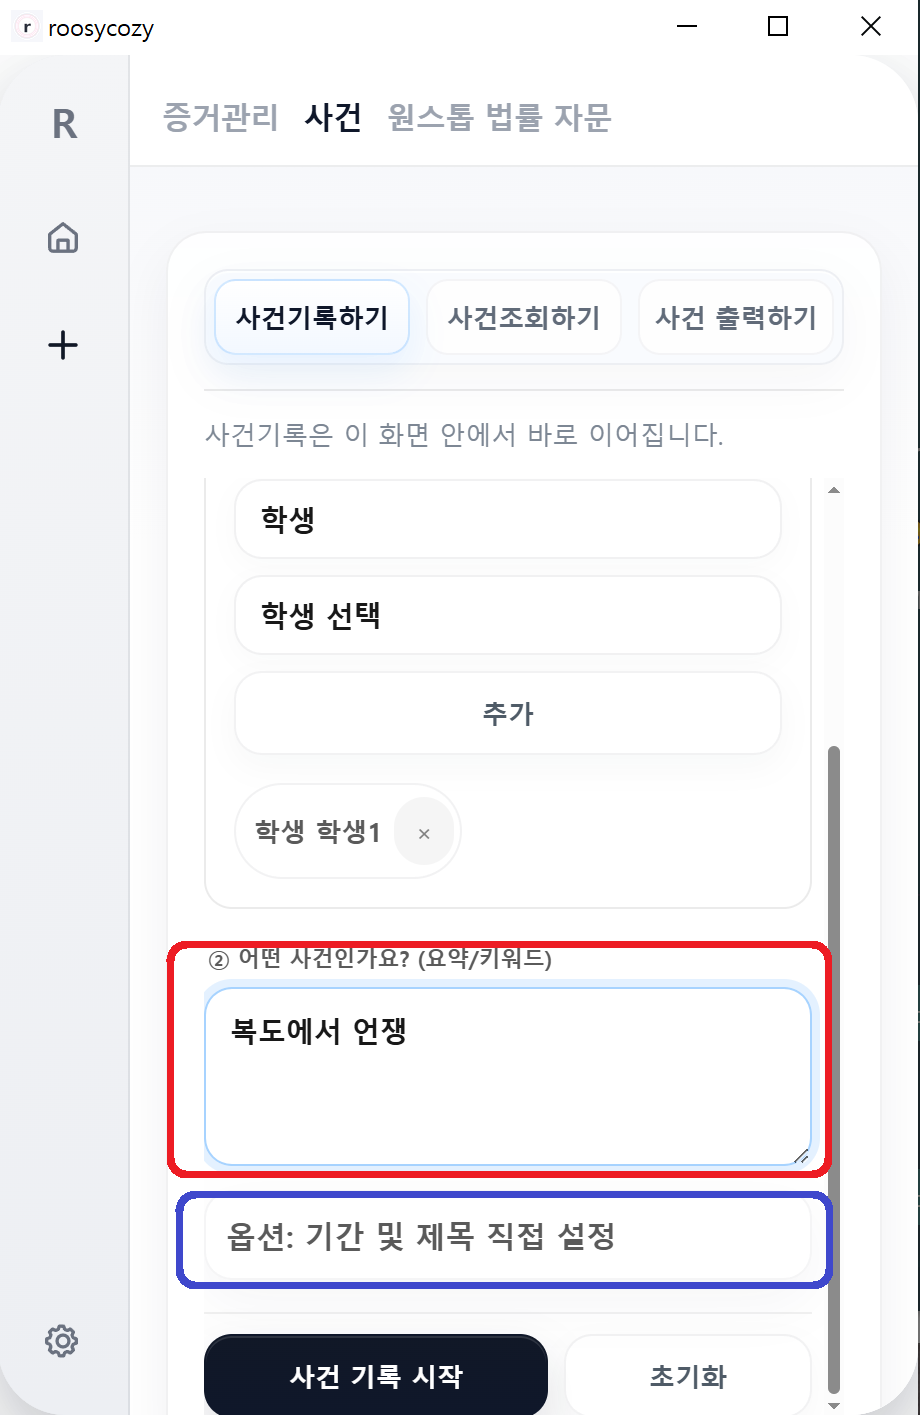Viewport: 920px width, 1415px height.
Task: Remove the 학생 학생1 tag via its × icon
Action: (x=424, y=831)
